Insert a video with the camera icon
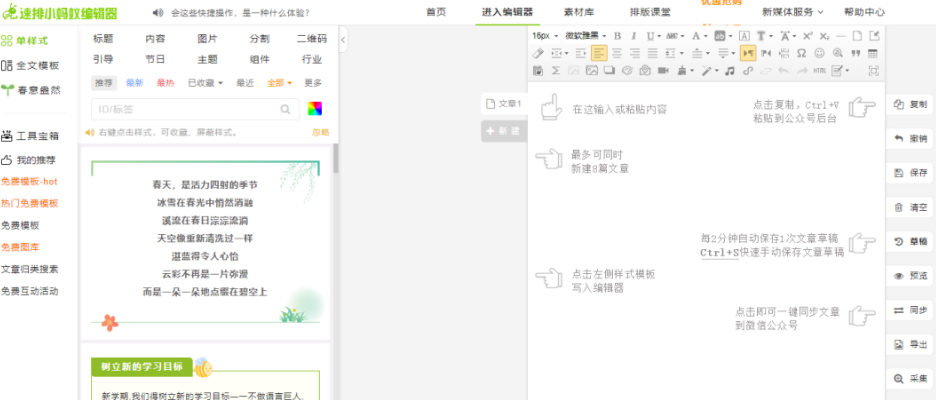936x400 pixels. [x=663, y=70]
